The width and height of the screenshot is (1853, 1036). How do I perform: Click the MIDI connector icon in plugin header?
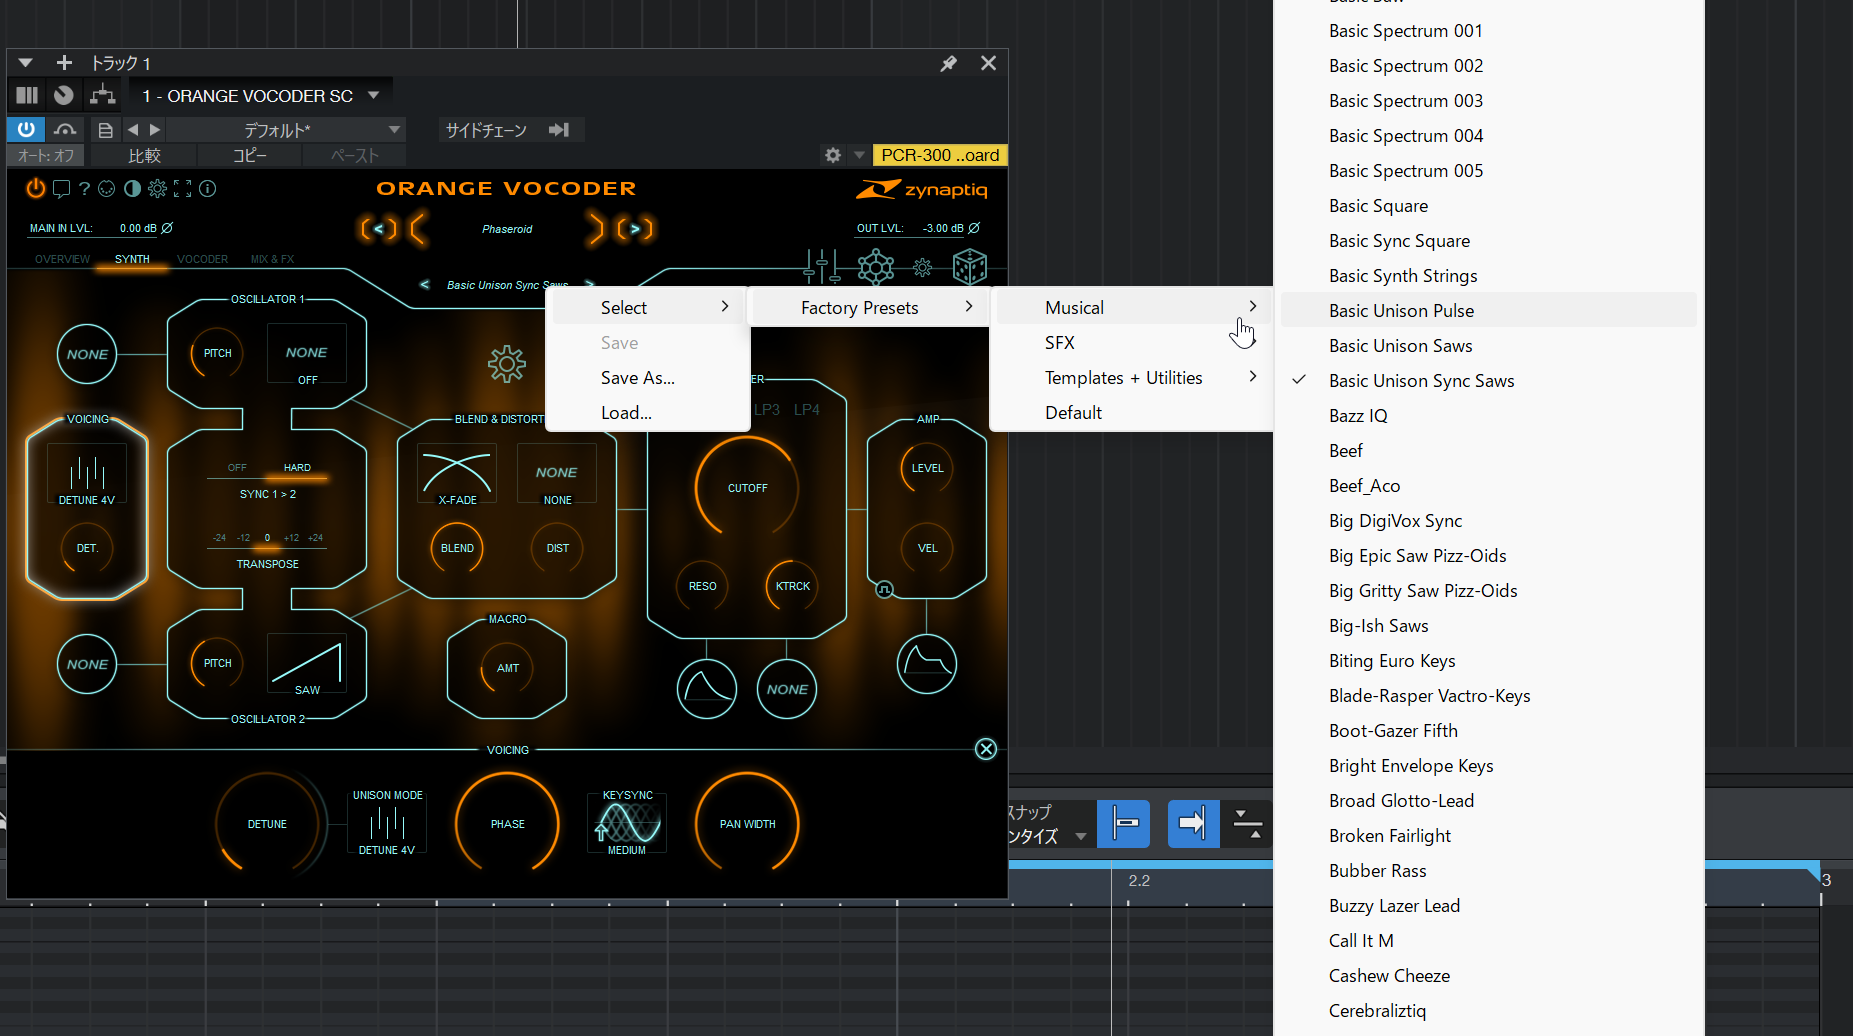[107, 188]
